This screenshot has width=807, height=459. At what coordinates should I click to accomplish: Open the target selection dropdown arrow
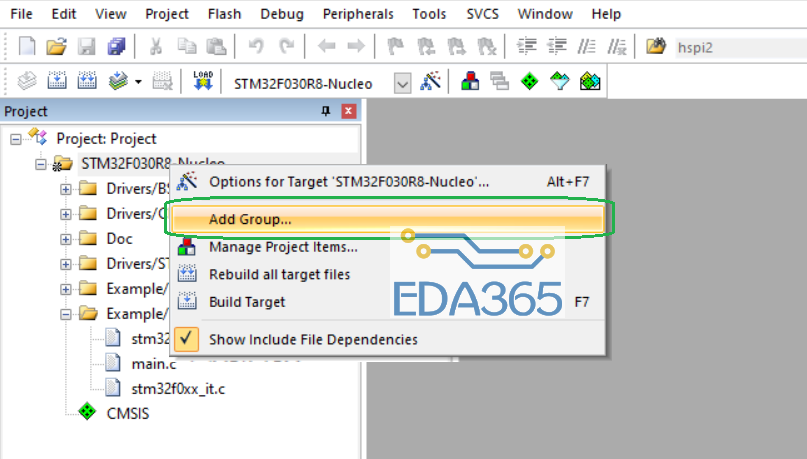pos(402,83)
